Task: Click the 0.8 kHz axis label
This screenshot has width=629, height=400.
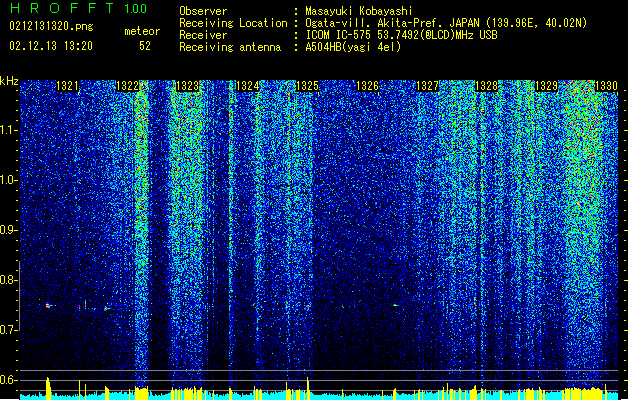Action: pos(8,280)
